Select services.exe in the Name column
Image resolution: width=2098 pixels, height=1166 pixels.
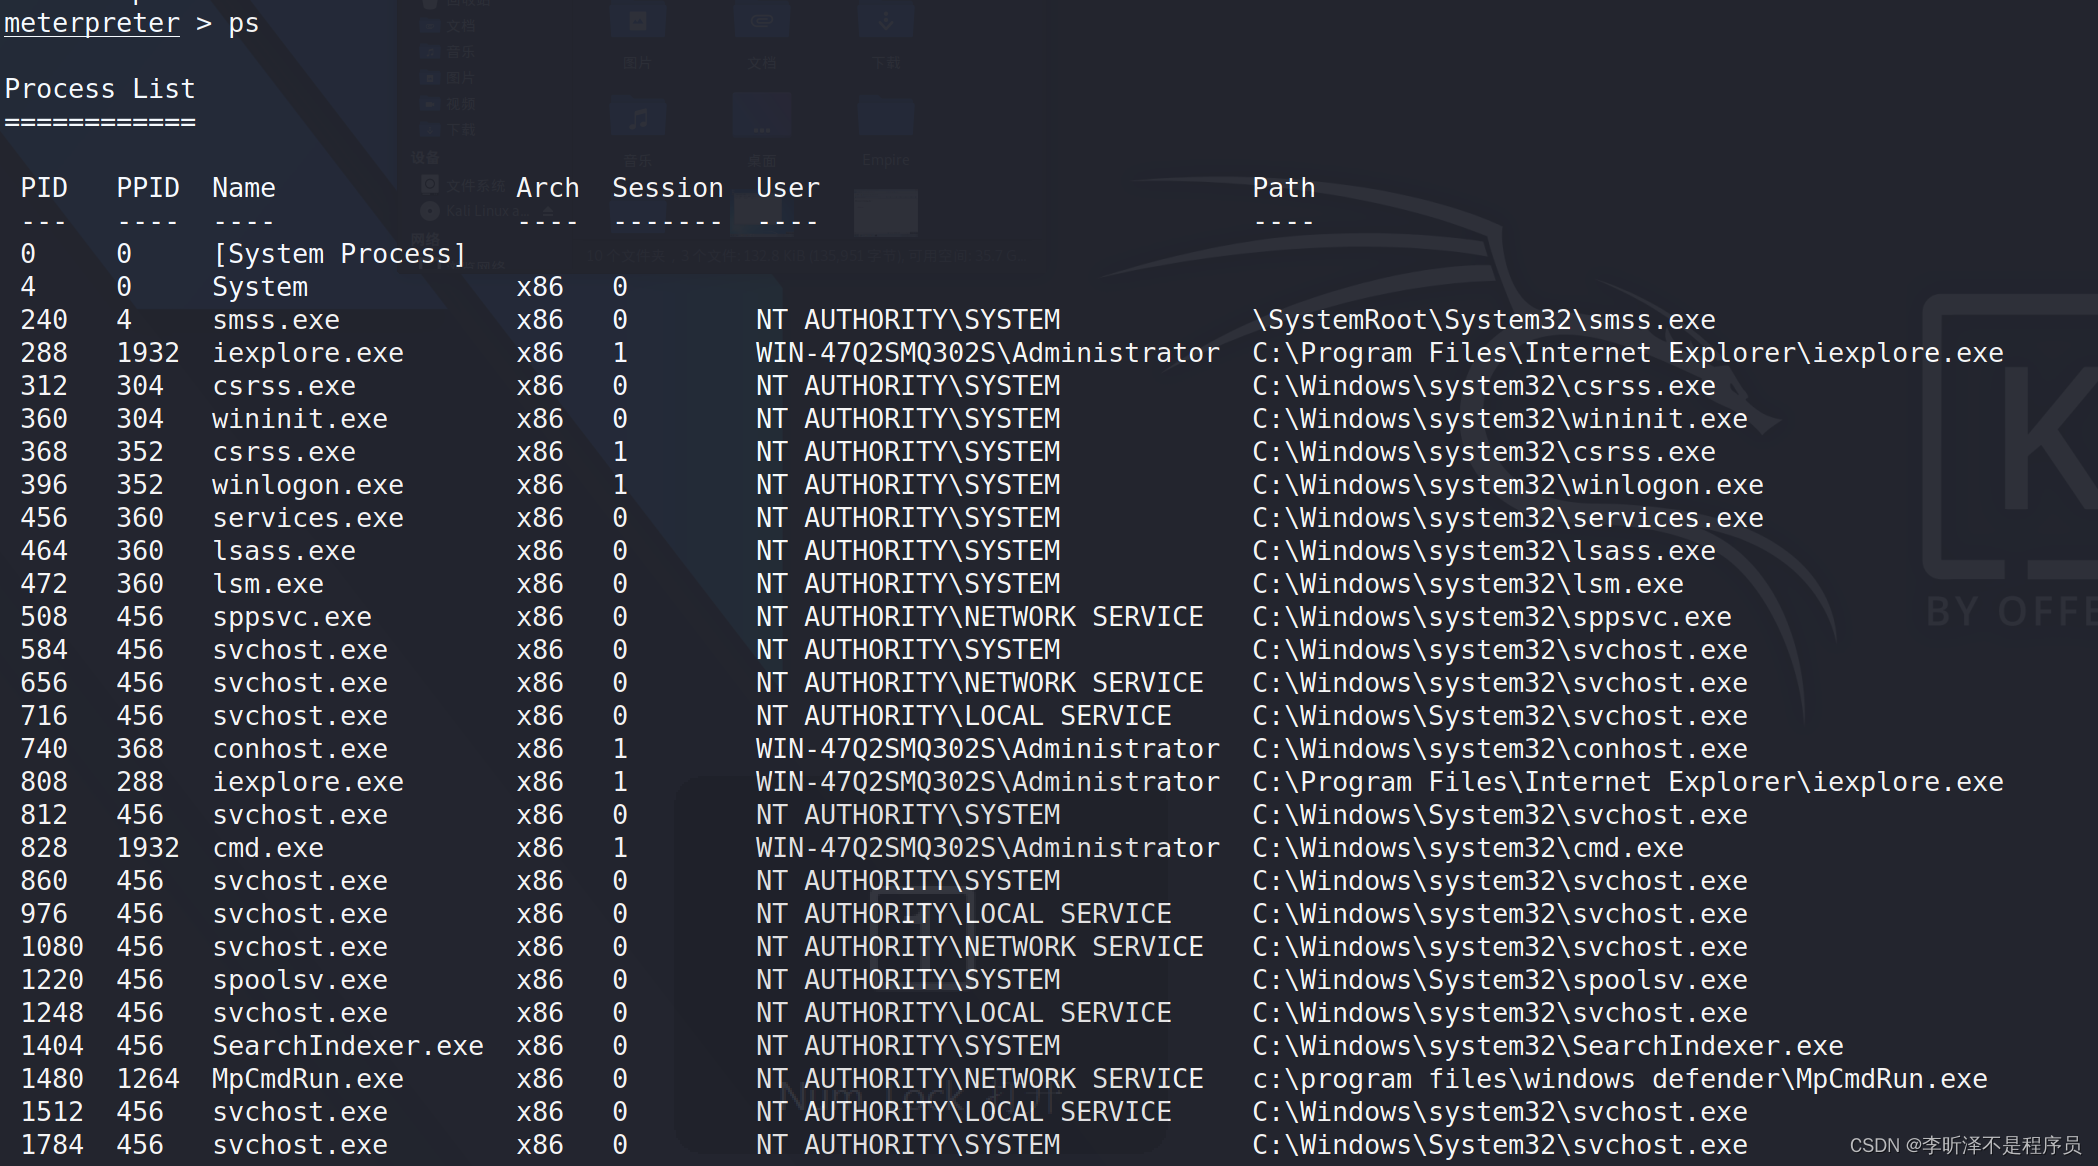308,518
